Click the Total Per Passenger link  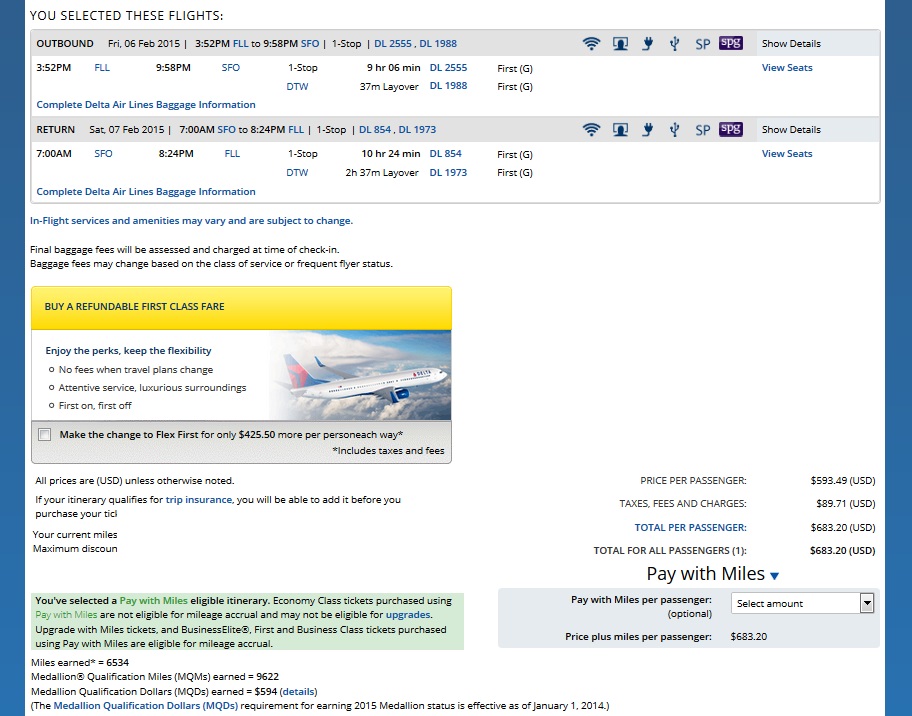point(690,527)
